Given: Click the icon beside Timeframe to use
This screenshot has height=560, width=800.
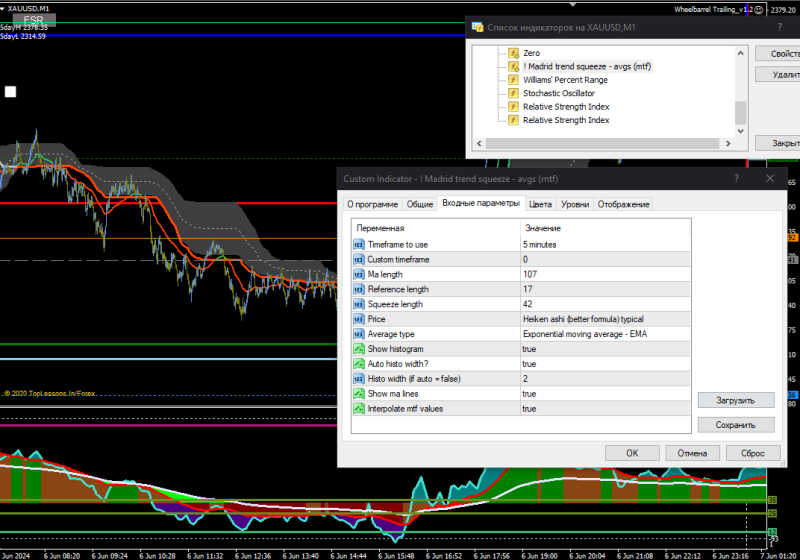Looking at the screenshot, I should tap(359, 244).
